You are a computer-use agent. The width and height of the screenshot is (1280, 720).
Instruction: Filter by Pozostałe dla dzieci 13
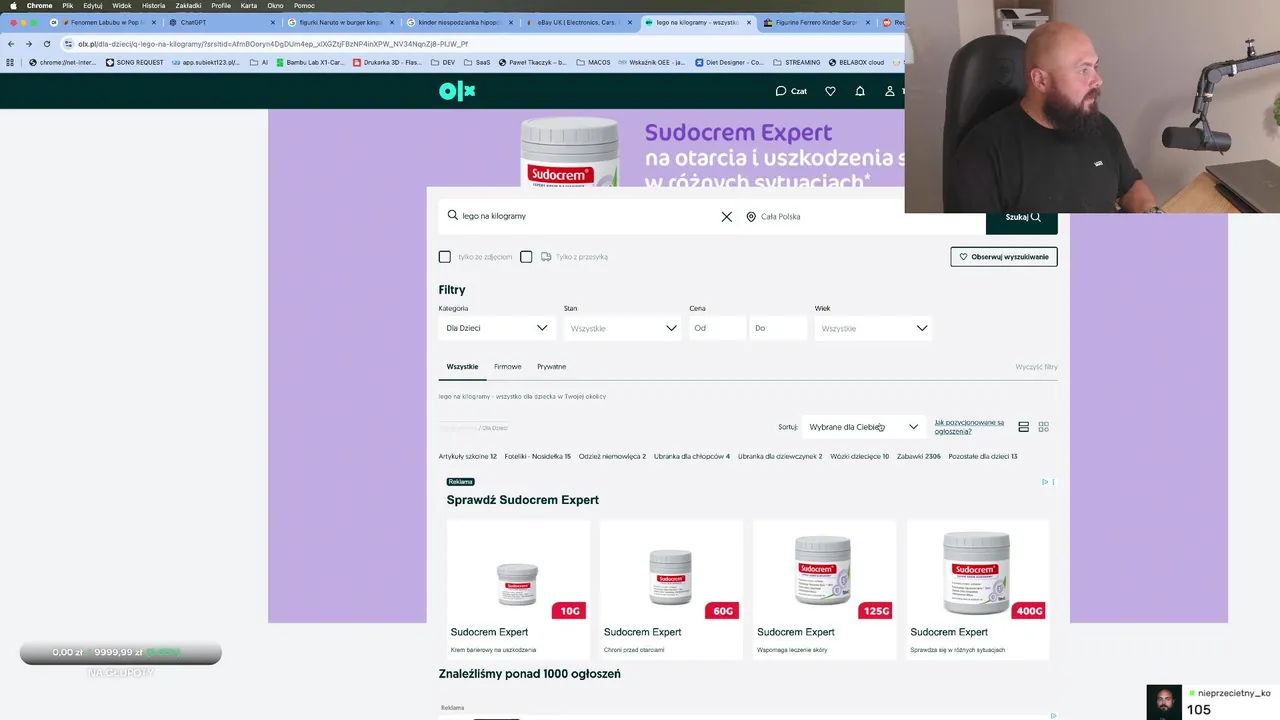tap(983, 456)
